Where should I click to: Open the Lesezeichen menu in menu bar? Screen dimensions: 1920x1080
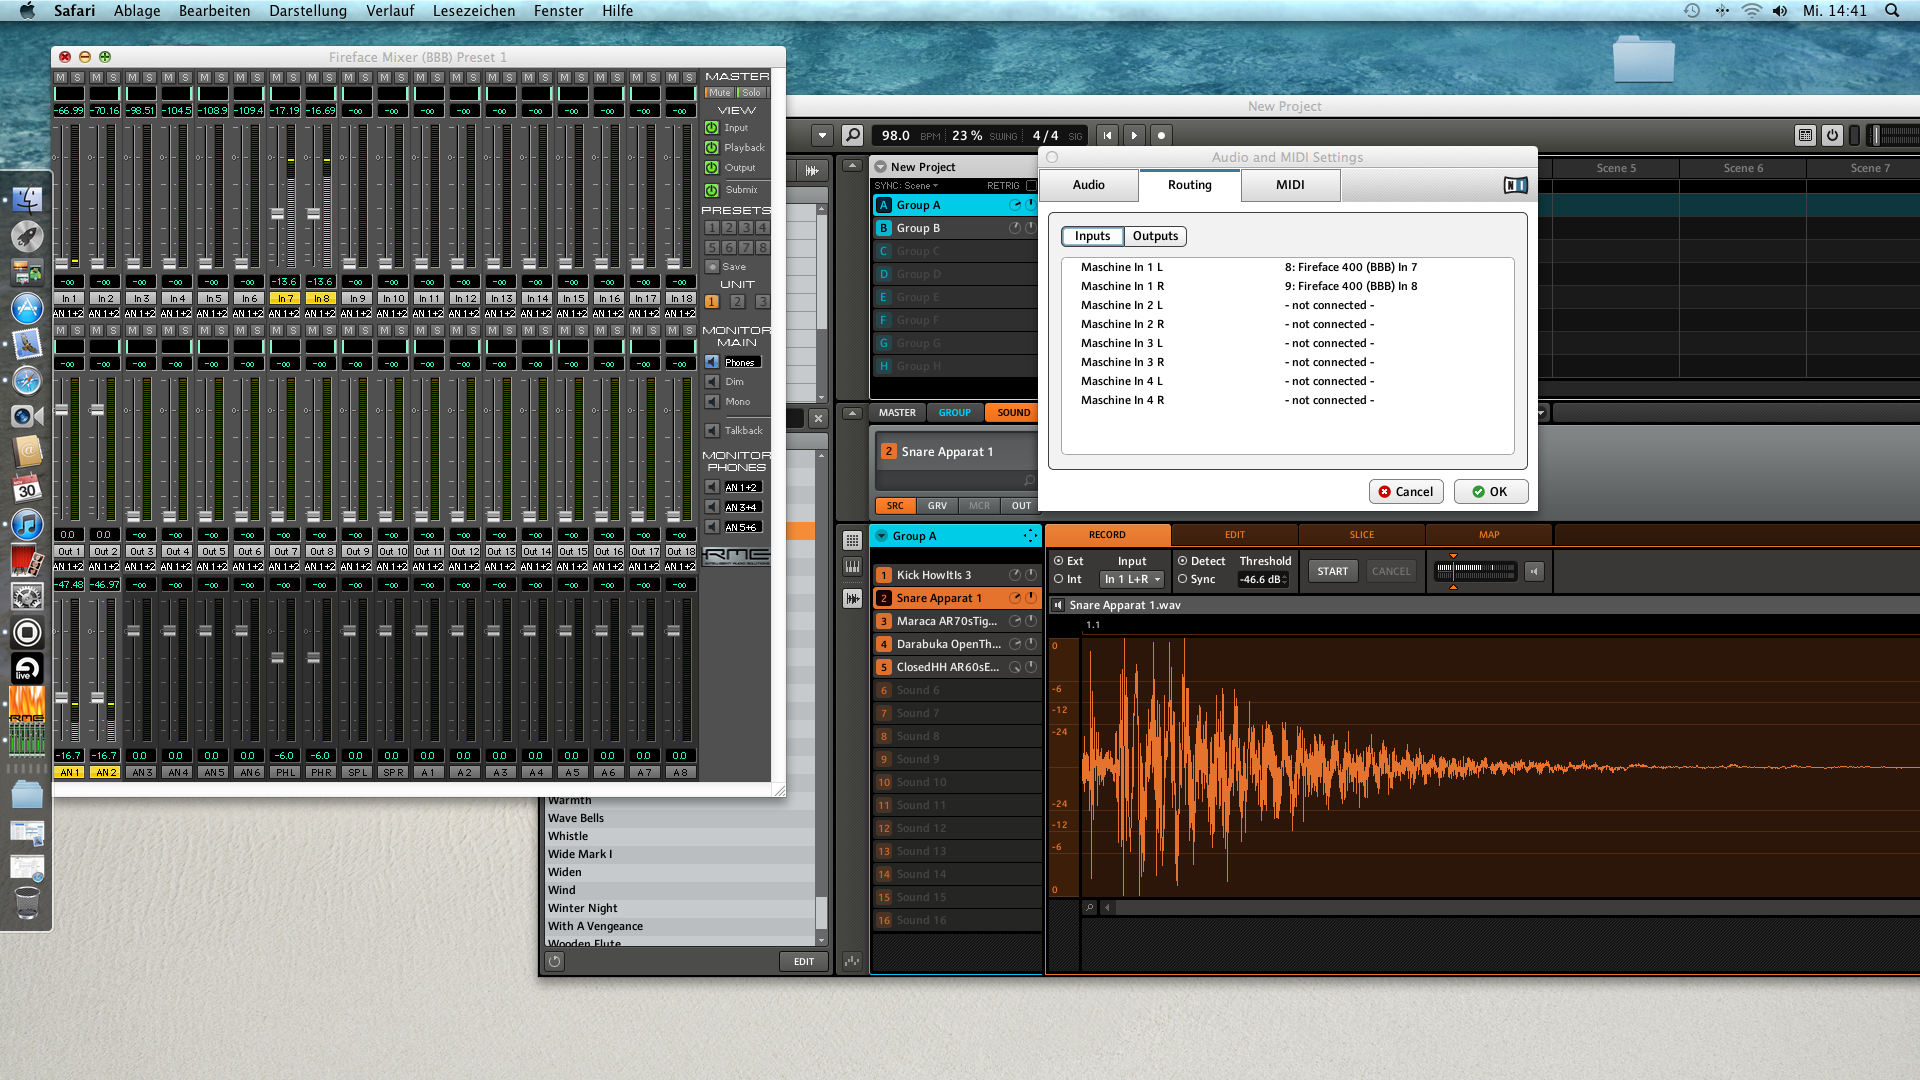click(x=474, y=11)
